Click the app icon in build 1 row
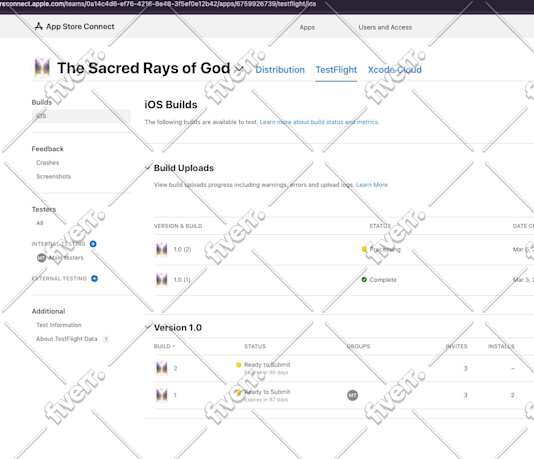Screen dimensions: 534x459 (162, 395)
